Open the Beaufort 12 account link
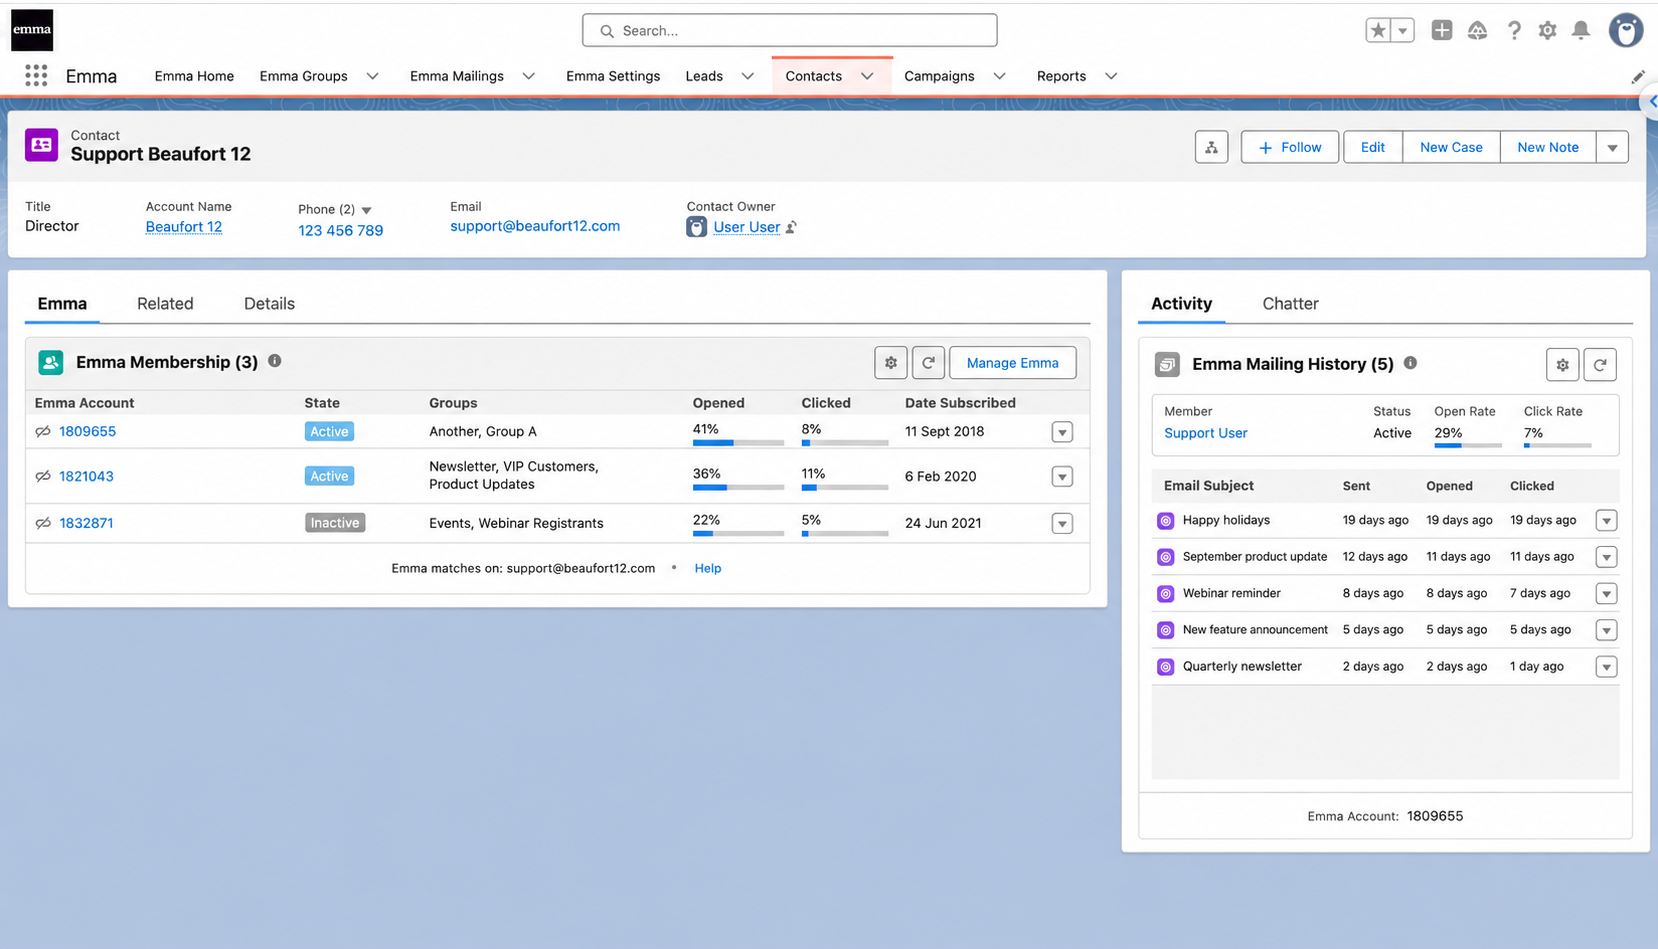The image size is (1658, 949). (184, 227)
